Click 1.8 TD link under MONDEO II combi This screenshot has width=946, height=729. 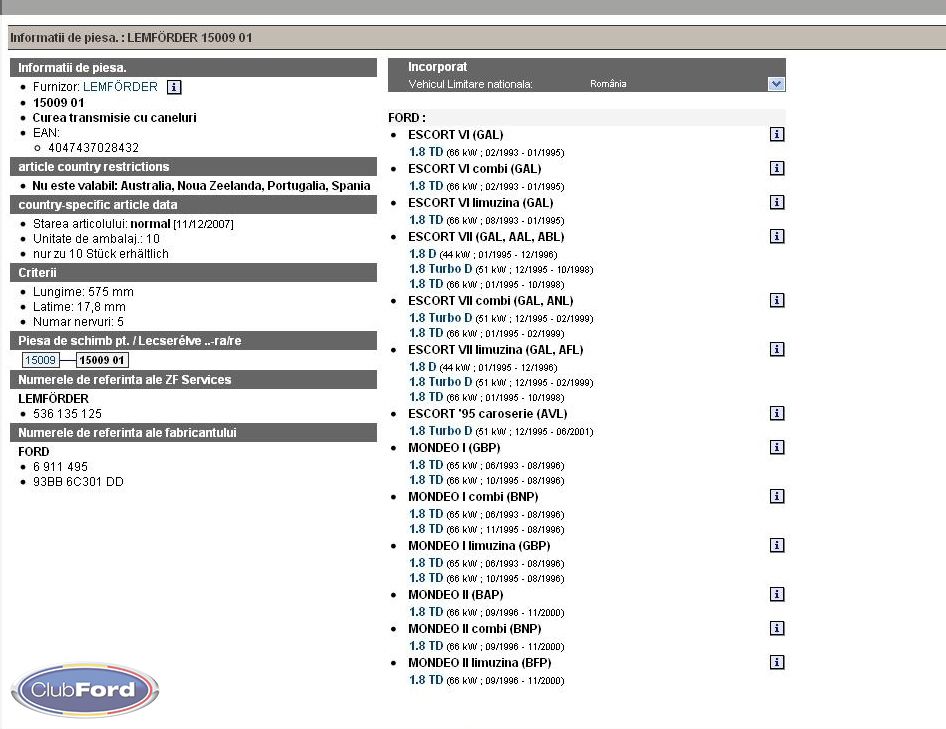click(x=426, y=646)
